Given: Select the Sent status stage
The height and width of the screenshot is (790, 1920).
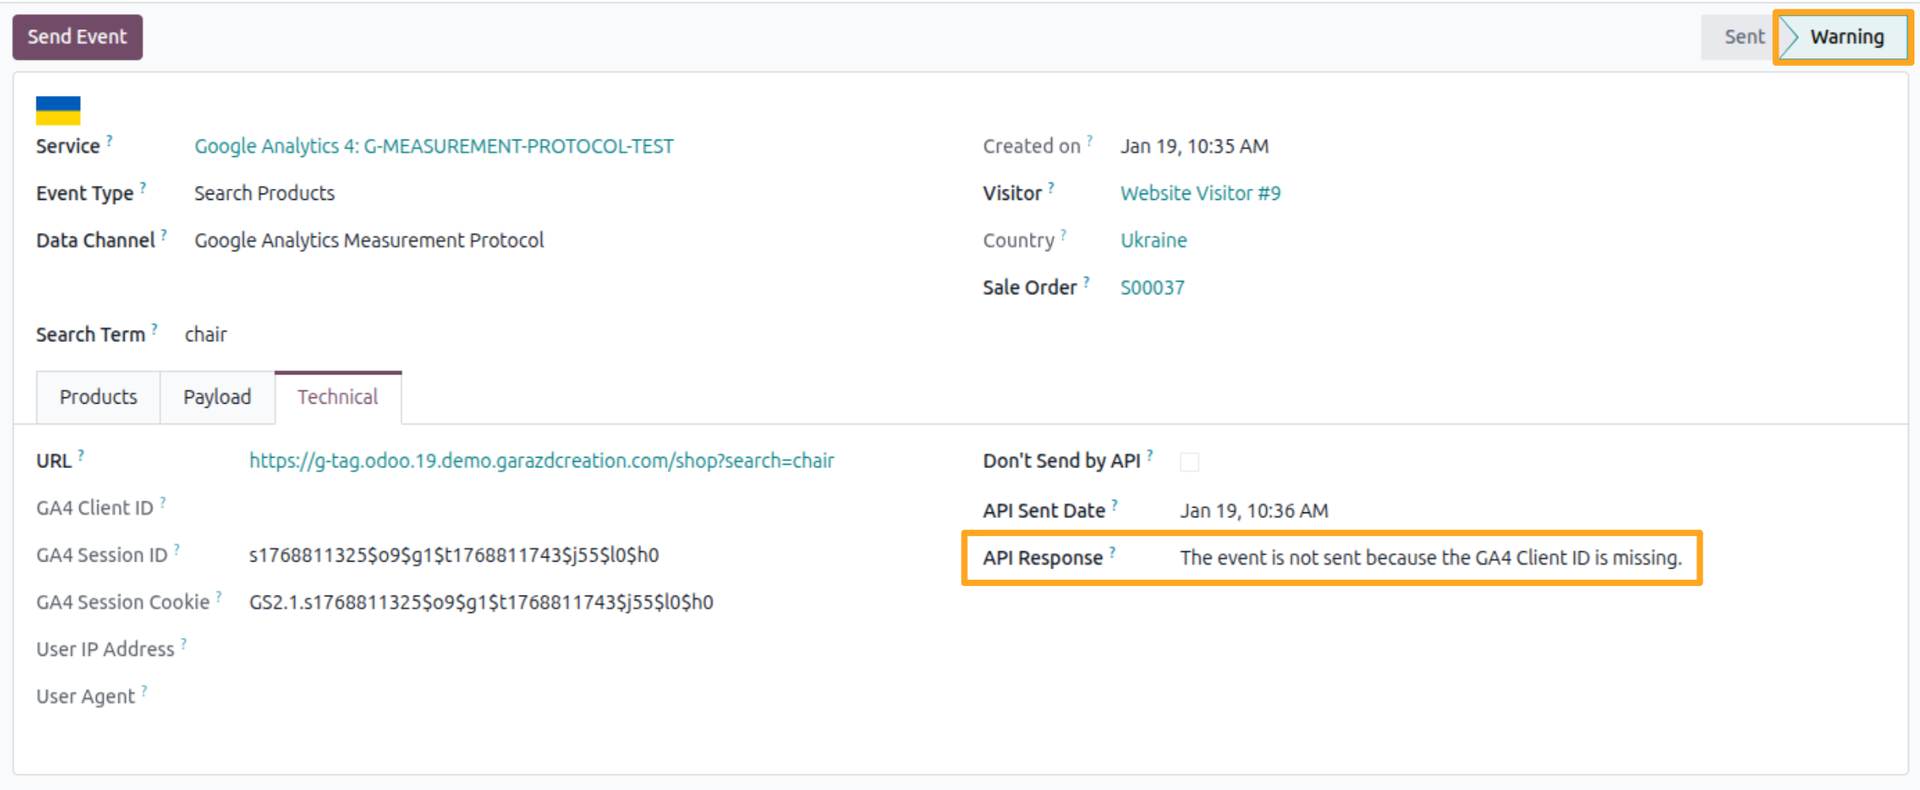Looking at the screenshot, I should click(1743, 37).
